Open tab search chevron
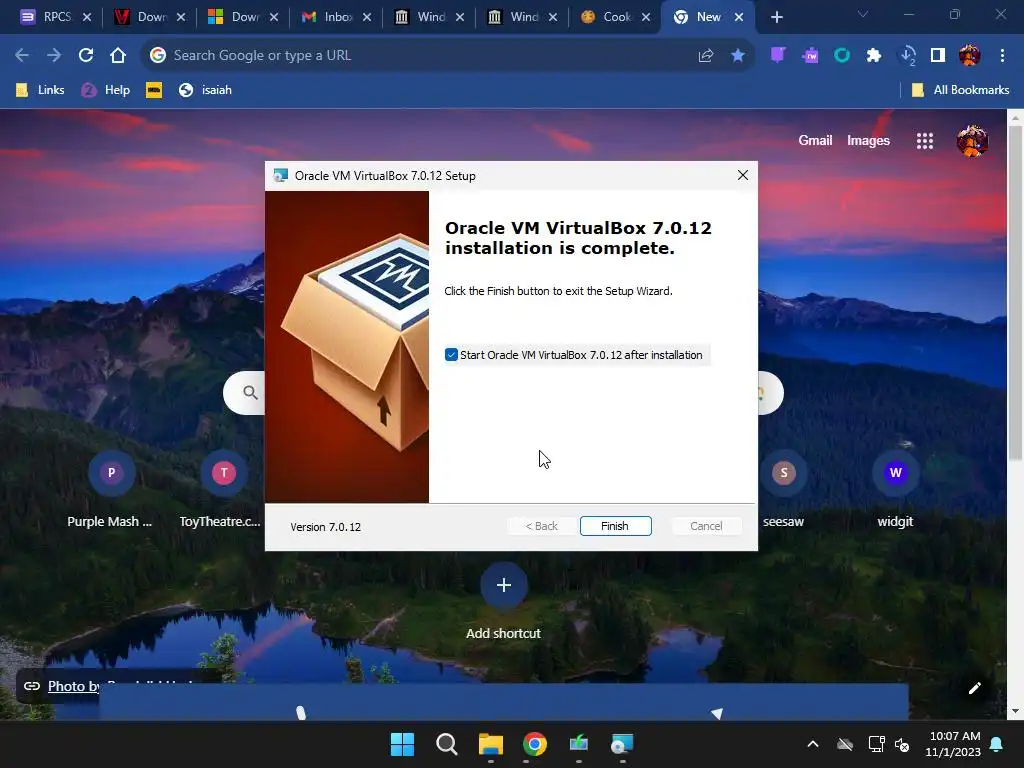Viewport: 1024px width, 768px height. point(863,14)
